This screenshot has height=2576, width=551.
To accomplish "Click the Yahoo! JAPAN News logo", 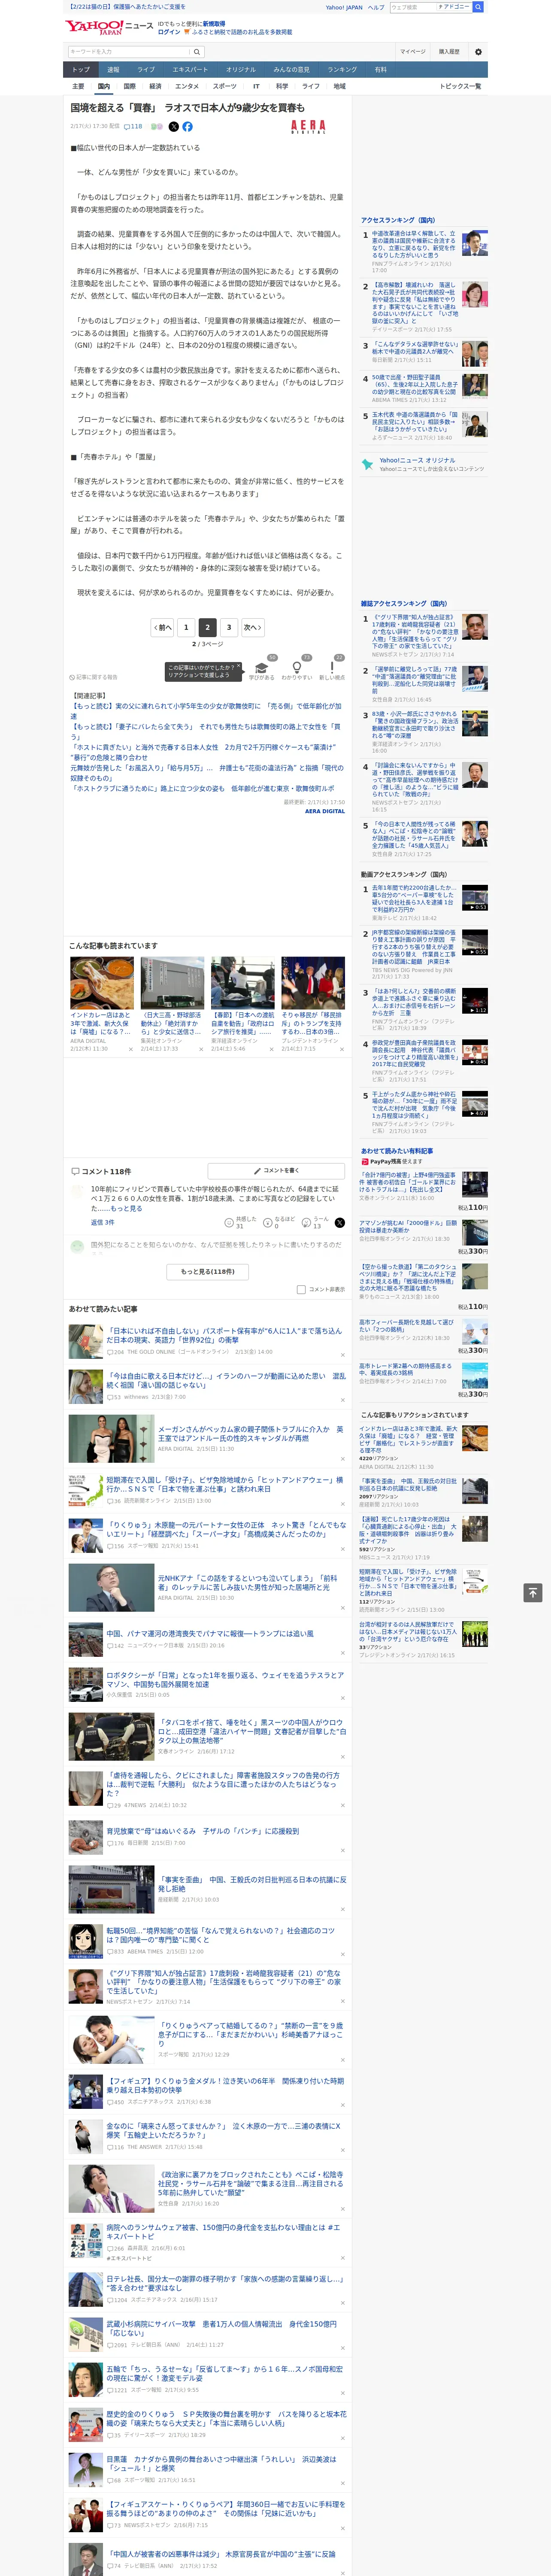I will (x=109, y=27).
